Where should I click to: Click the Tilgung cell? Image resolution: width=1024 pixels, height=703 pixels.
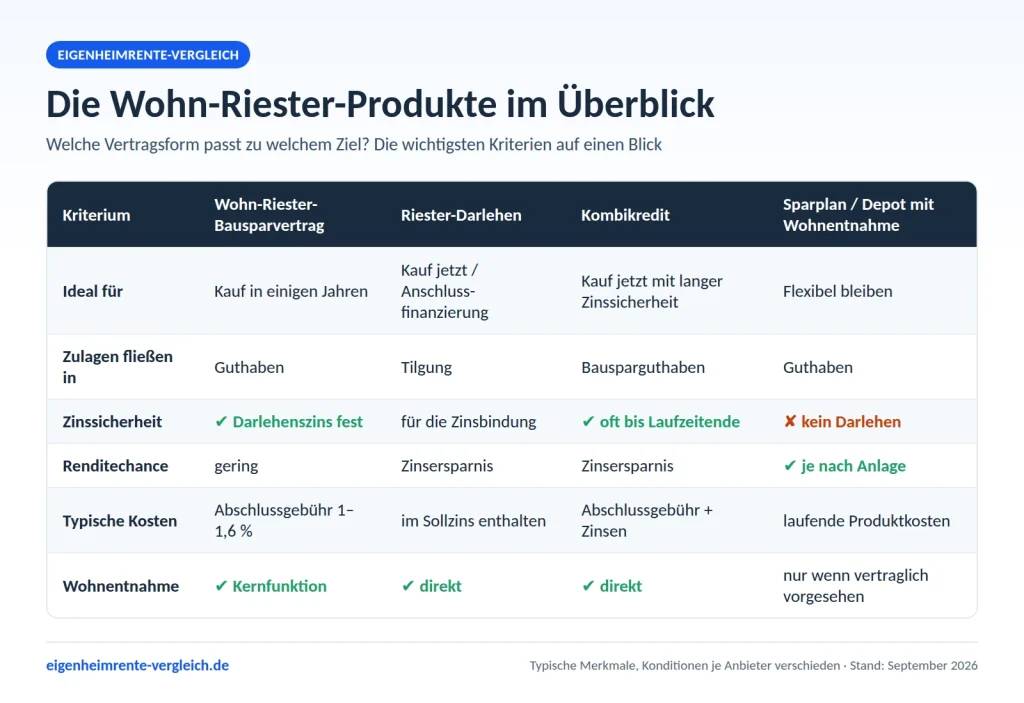click(426, 367)
